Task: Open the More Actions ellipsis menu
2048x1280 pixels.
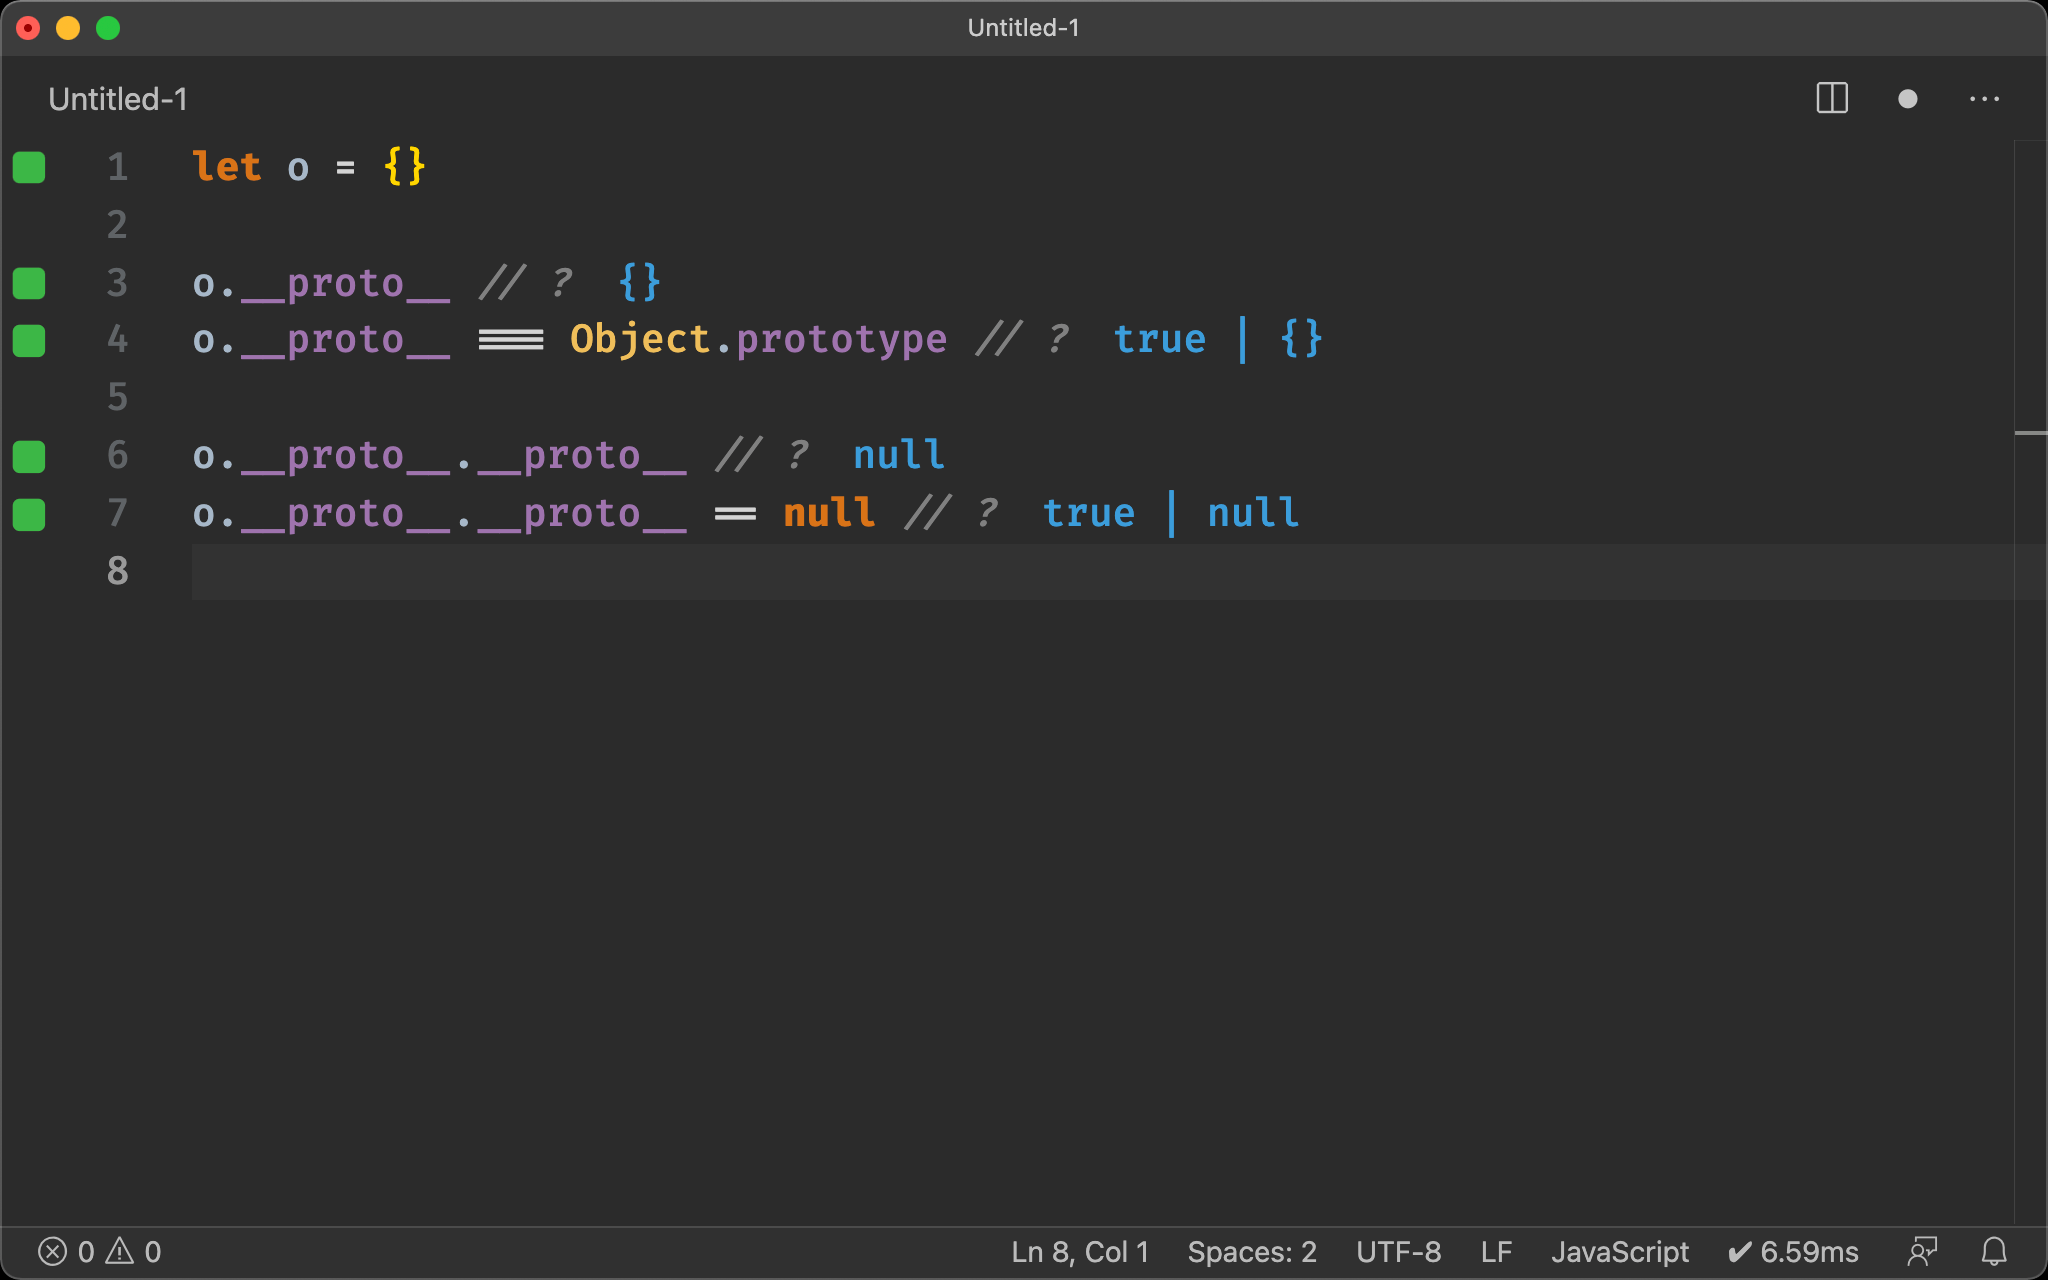Action: pyautogui.click(x=1984, y=99)
